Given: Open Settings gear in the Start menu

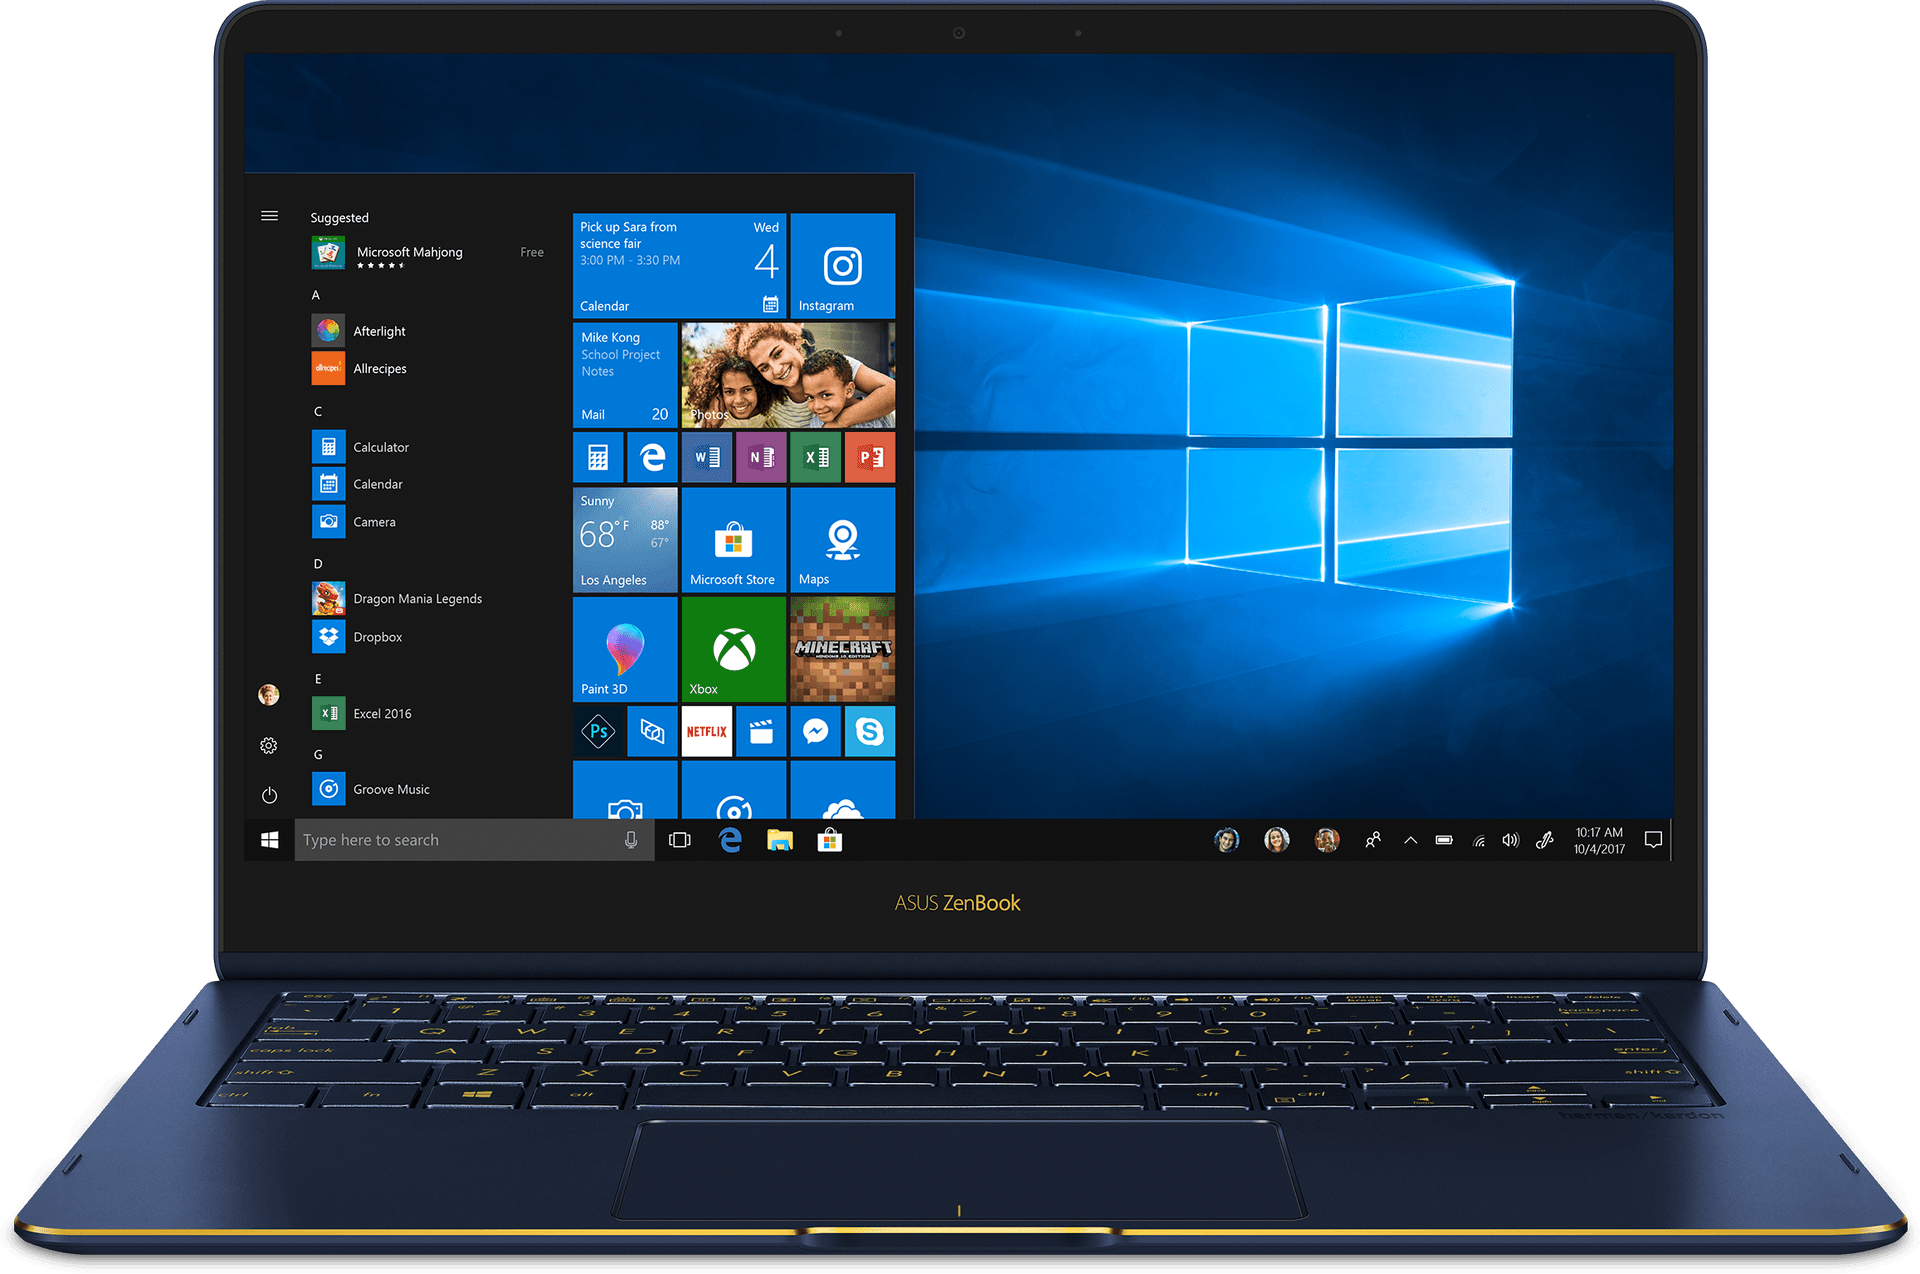Looking at the screenshot, I should pyautogui.click(x=269, y=746).
